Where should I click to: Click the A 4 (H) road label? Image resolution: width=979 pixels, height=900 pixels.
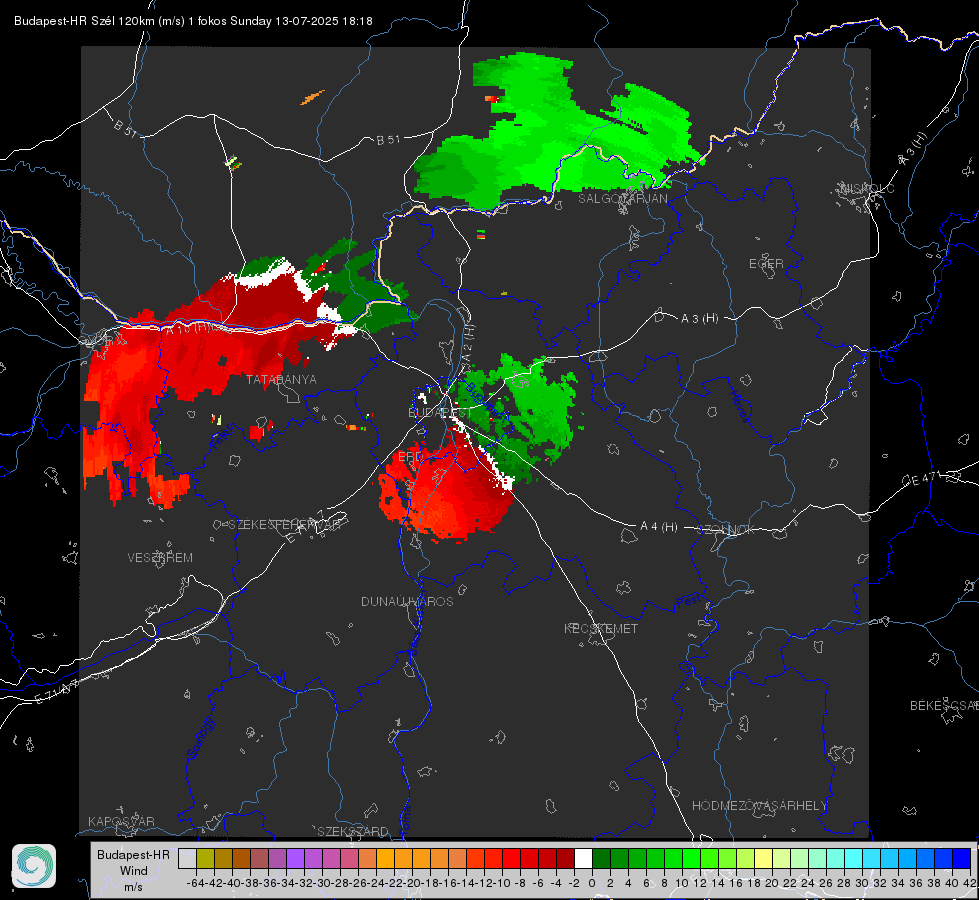659,527
